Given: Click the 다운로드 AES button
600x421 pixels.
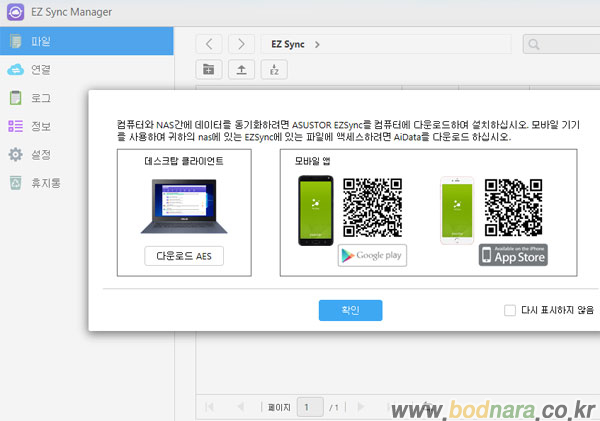Looking at the screenshot, I should 184,256.
